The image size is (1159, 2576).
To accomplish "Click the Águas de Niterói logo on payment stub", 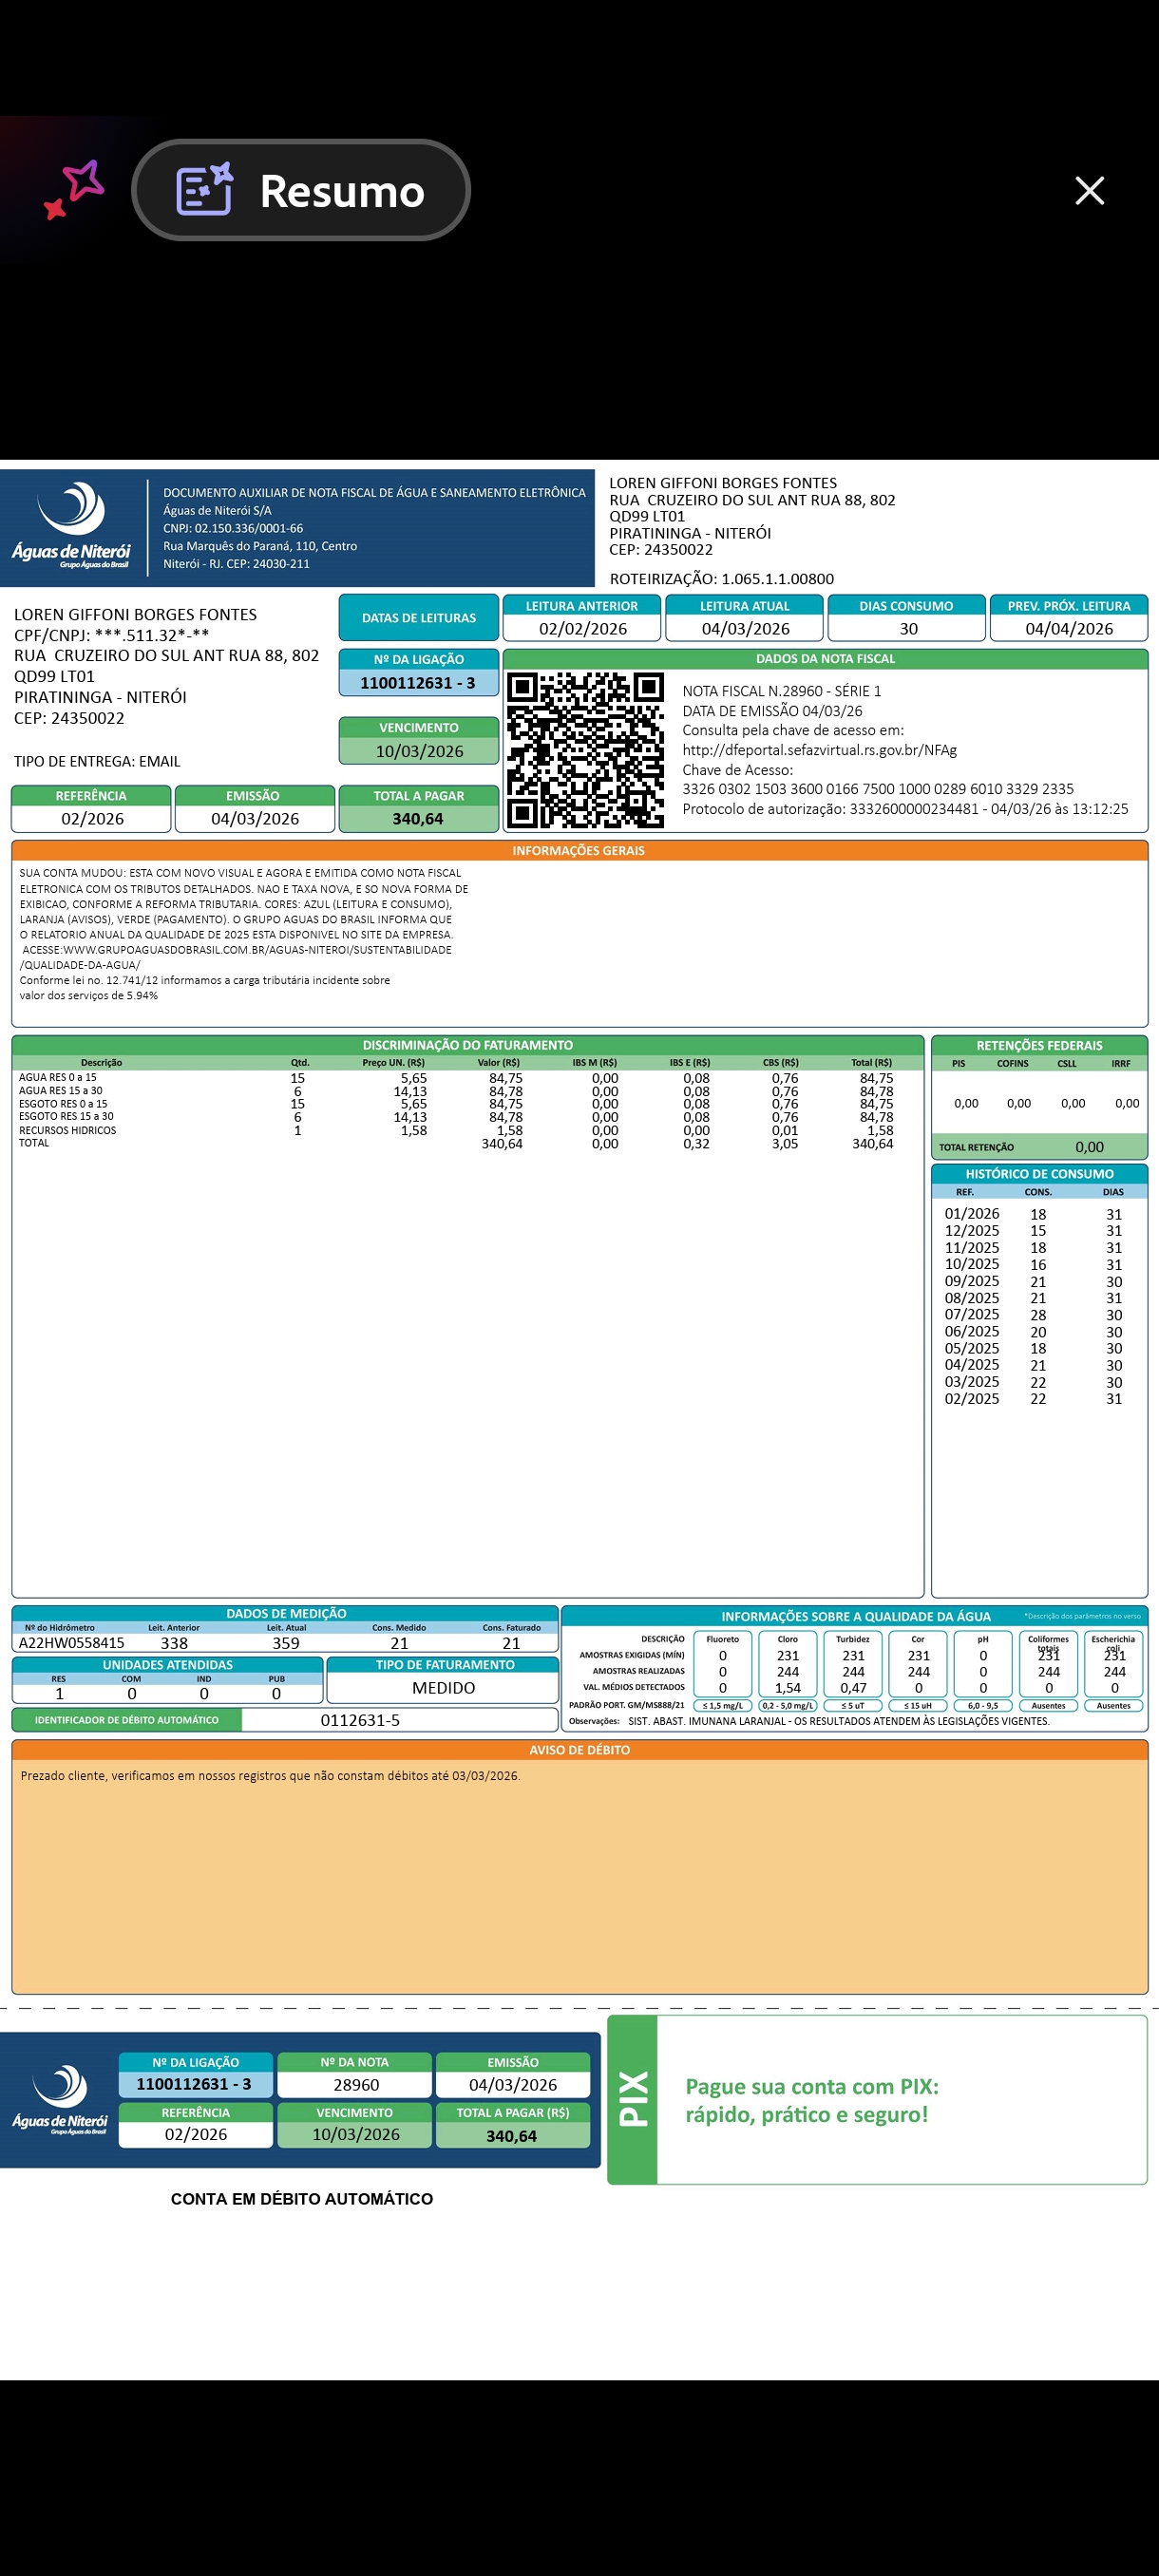I will coord(60,2099).
